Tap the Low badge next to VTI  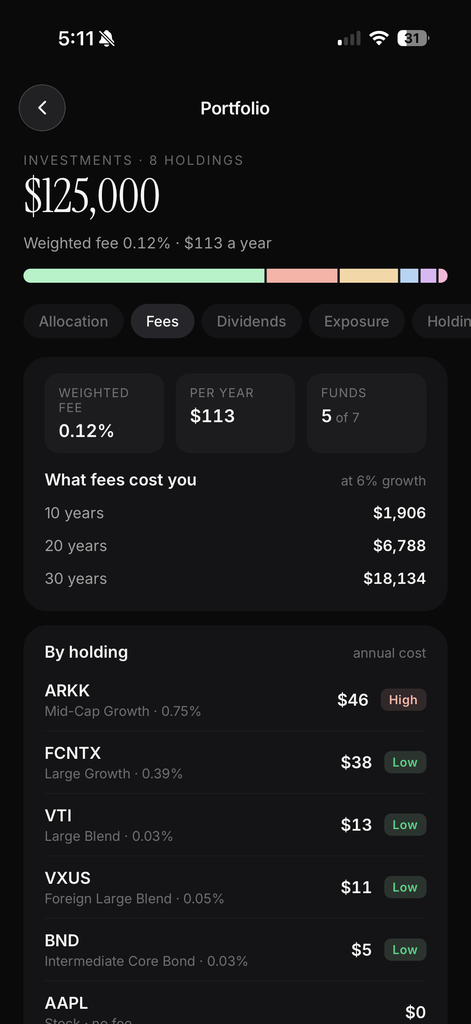(x=405, y=825)
